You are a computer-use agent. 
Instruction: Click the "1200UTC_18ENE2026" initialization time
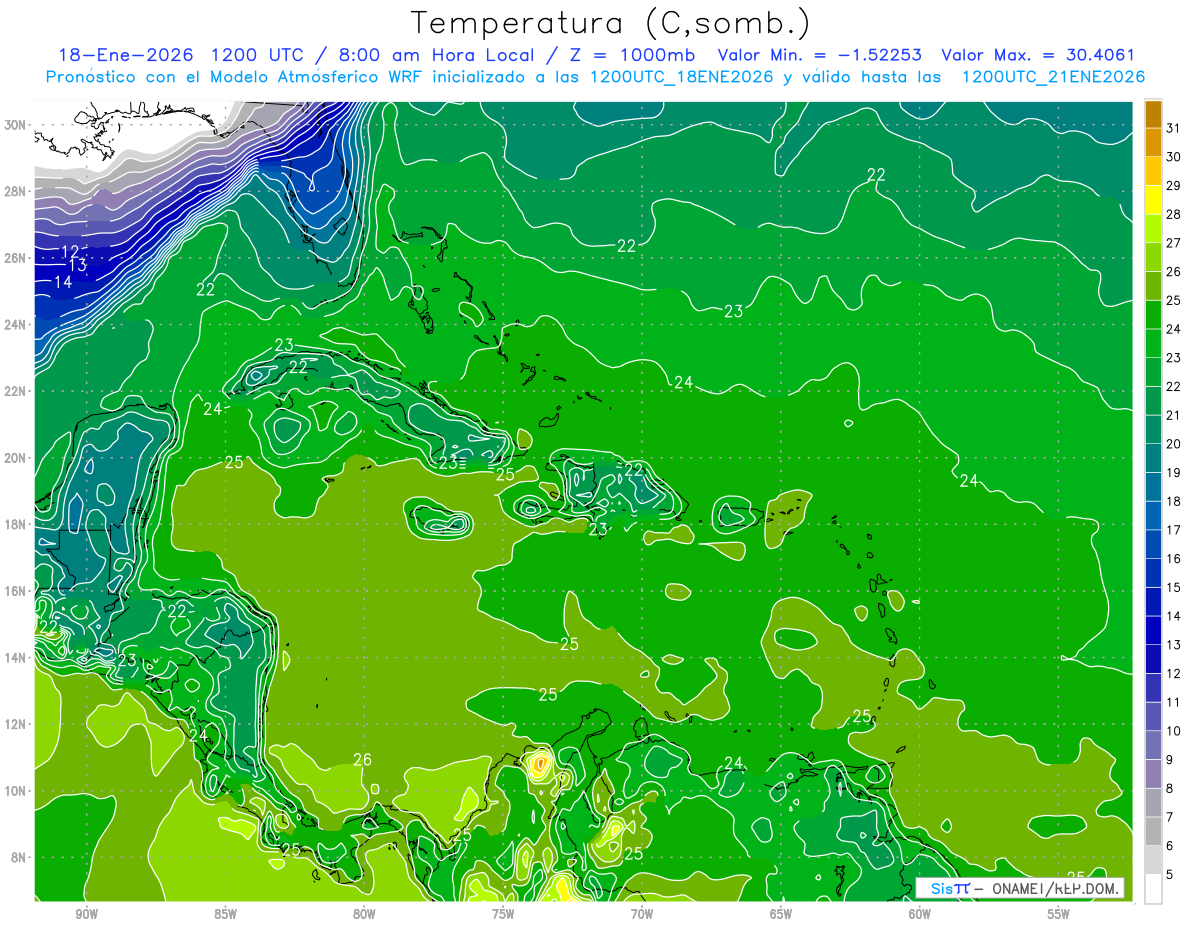coord(682,77)
